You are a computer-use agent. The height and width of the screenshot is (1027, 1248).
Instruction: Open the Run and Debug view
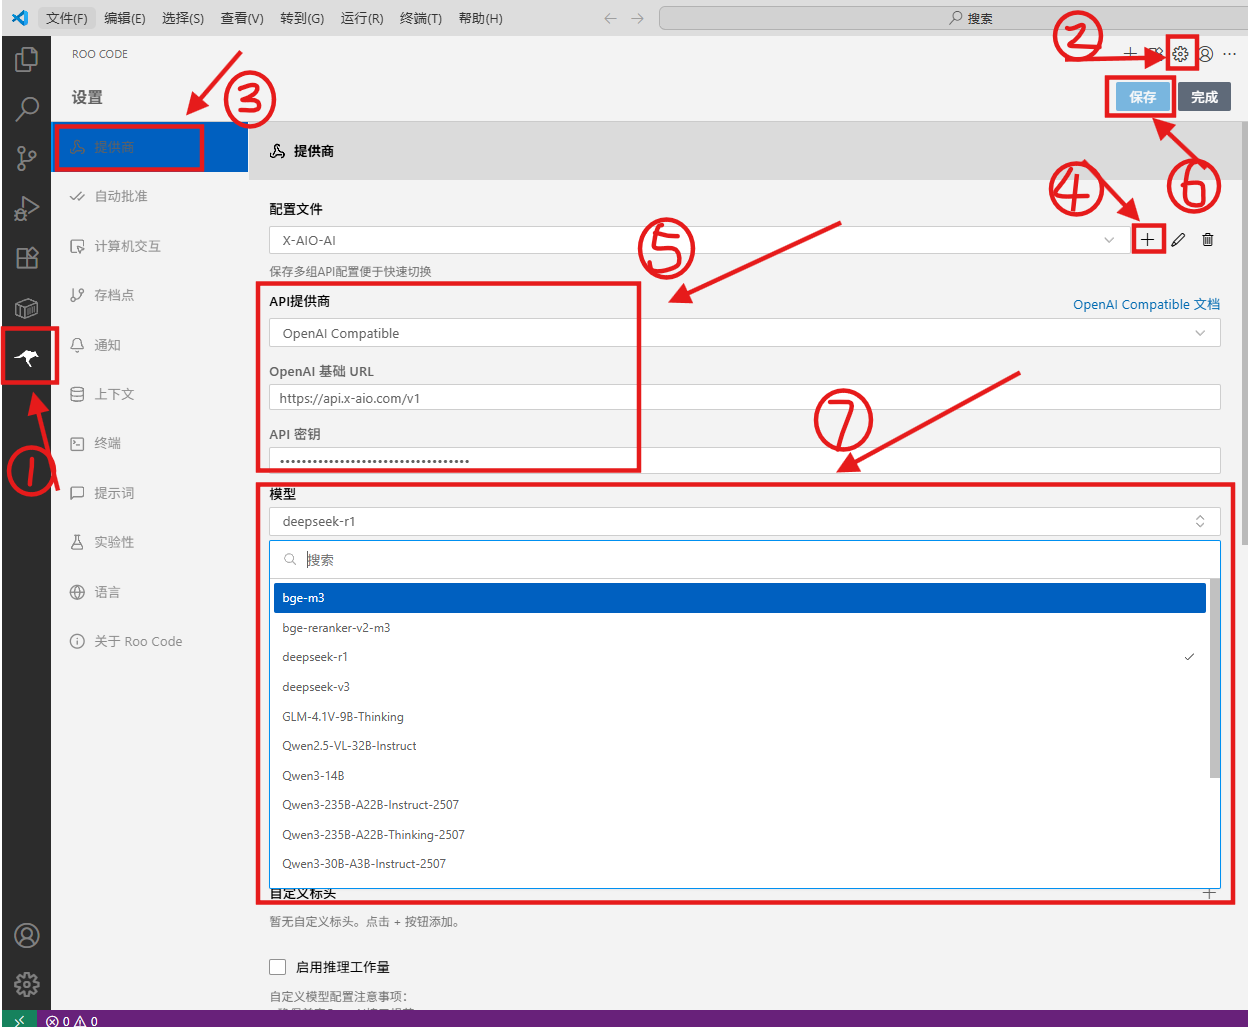(x=27, y=207)
